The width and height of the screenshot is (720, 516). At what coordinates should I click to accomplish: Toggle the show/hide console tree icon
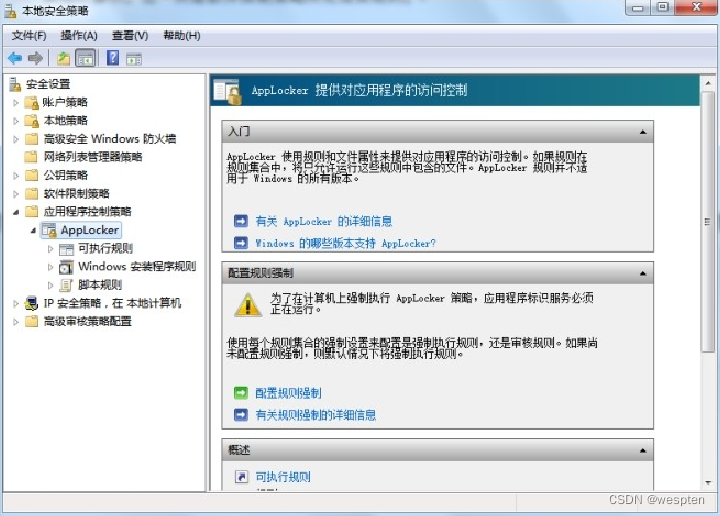pos(86,58)
